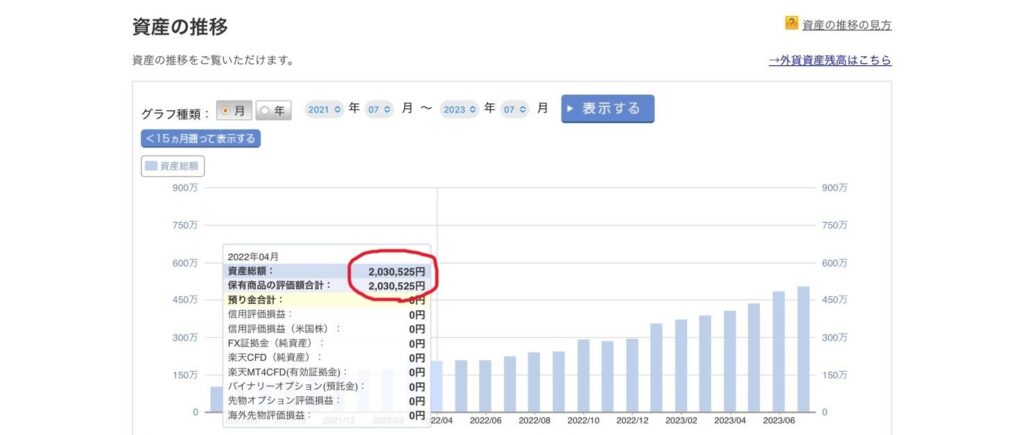Image resolution: width=1024 pixels, height=435 pixels.
Task: Switch graph type to 年 radio button
Action: [x=273, y=110]
